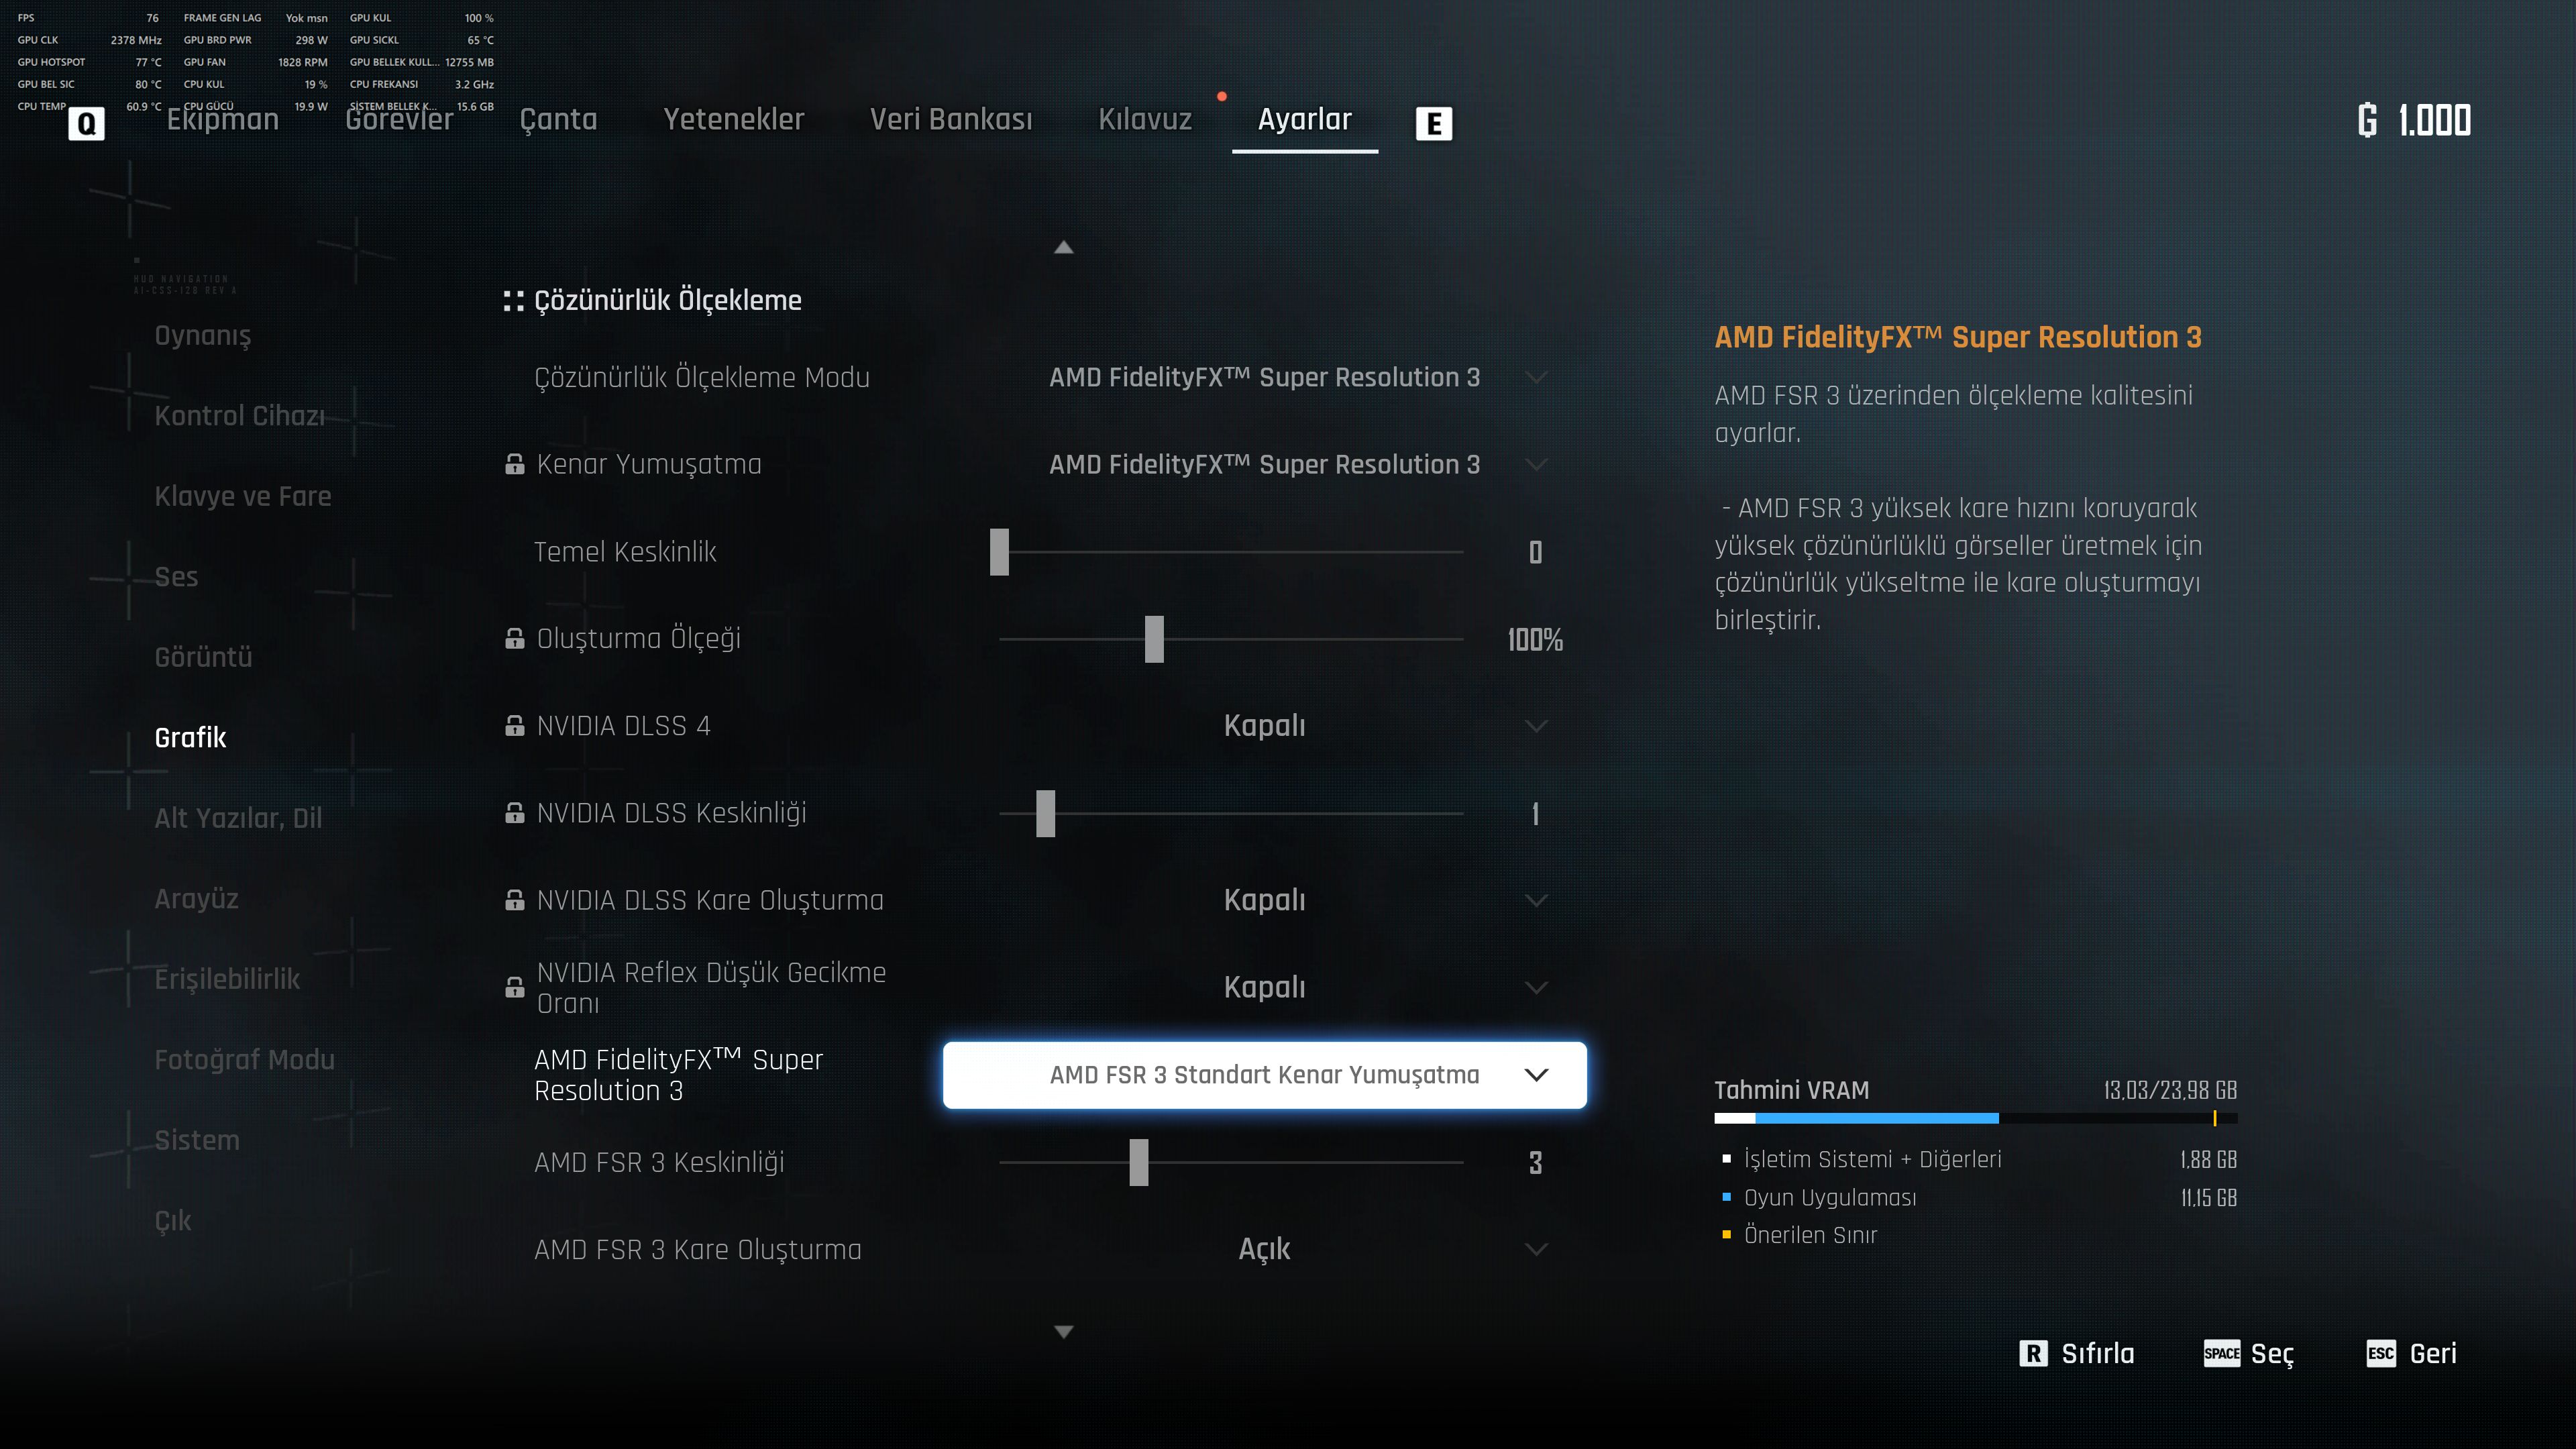Open the Görevler tab

coord(399,119)
